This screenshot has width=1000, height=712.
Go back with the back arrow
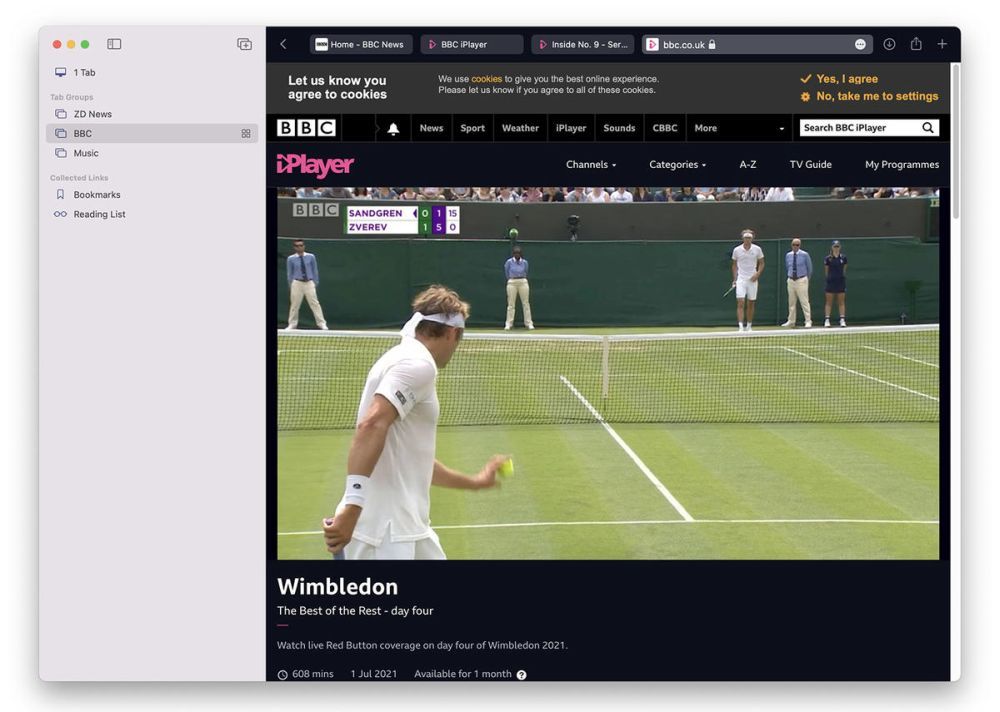(x=283, y=44)
